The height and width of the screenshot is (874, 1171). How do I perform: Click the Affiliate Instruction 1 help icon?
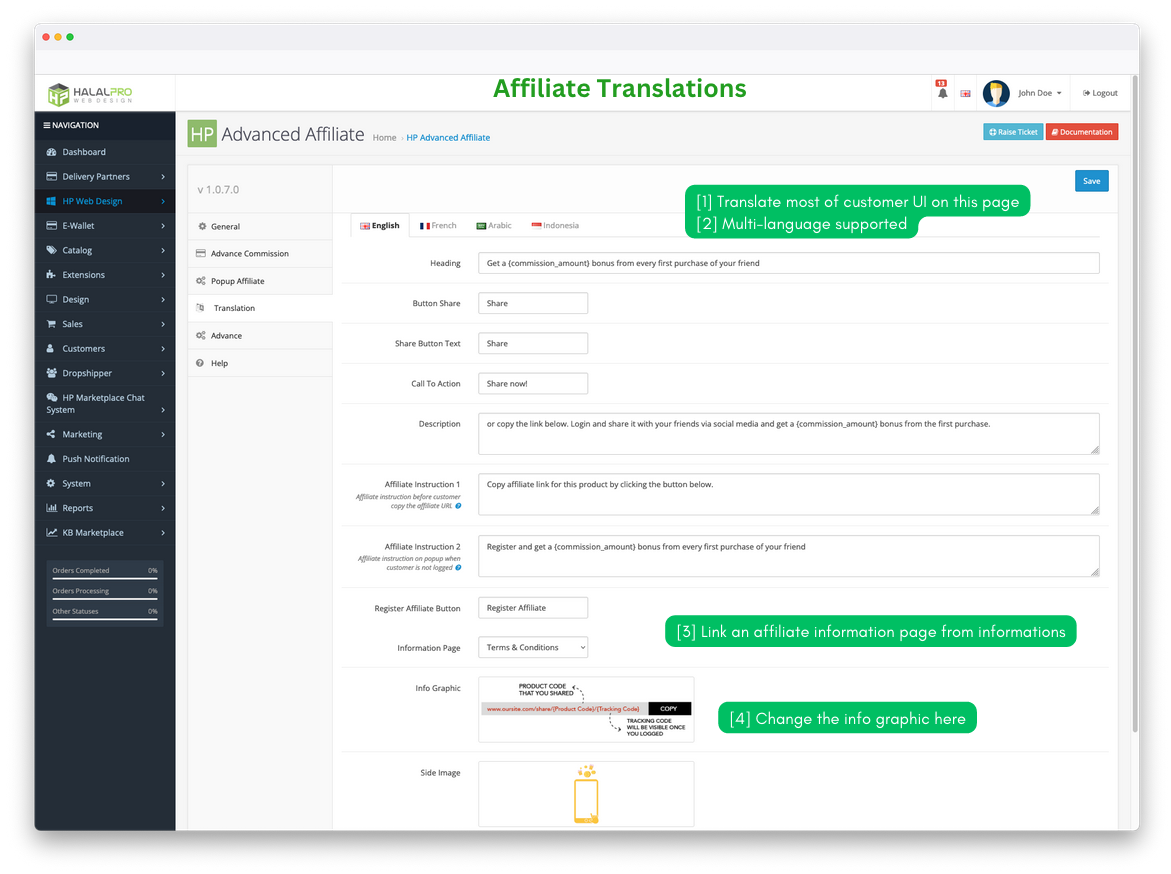click(459, 506)
